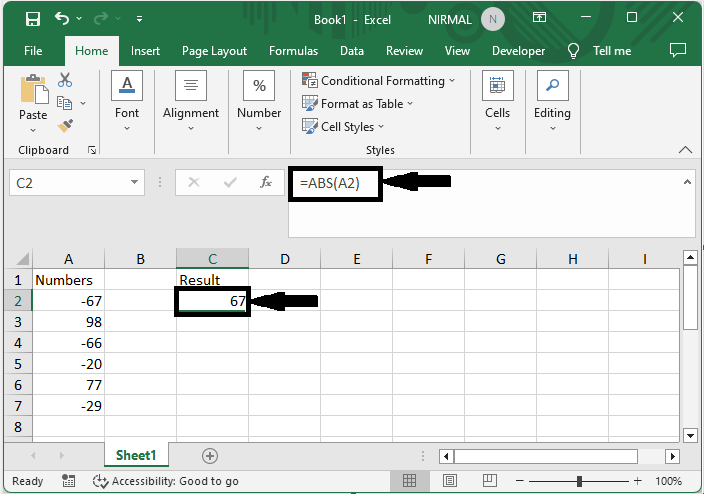
Task: Click the horizontal scrollbar right arrow
Action: [672, 457]
